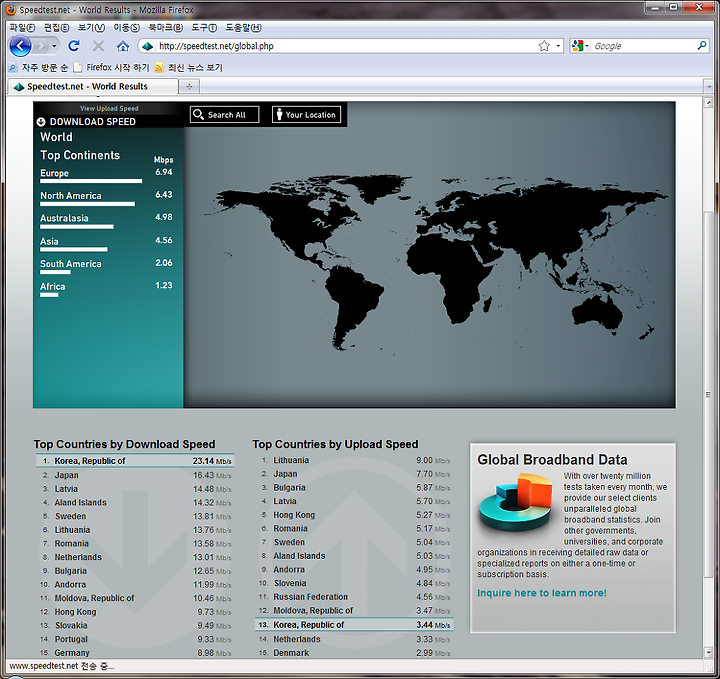Click the download arrow icon beside DOWNLOAD SPEED
Image resolution: width=720 pixels, height=679 pixels.
point(41,122)
